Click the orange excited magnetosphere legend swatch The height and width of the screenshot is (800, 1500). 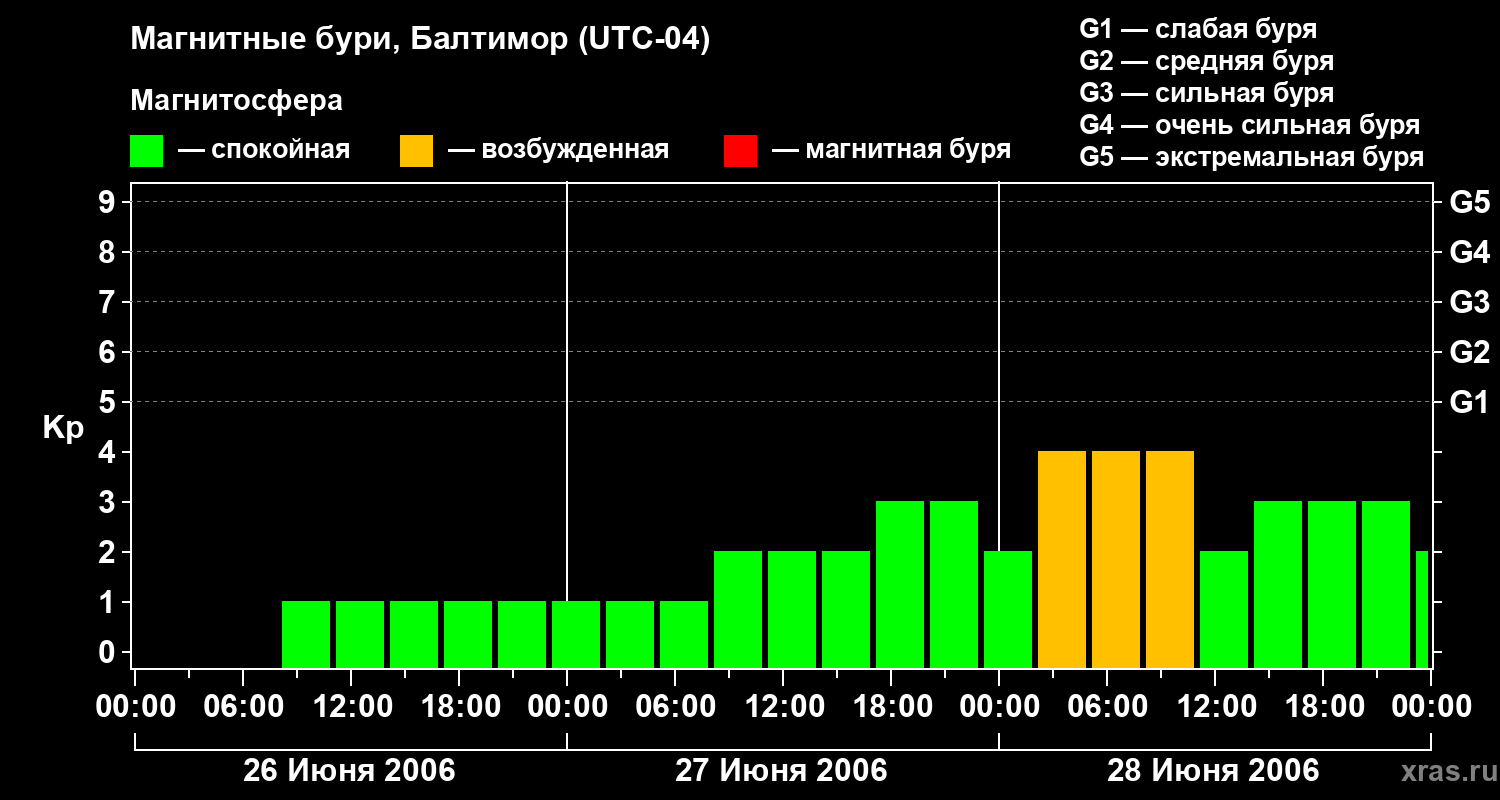[x=416, y=151]
